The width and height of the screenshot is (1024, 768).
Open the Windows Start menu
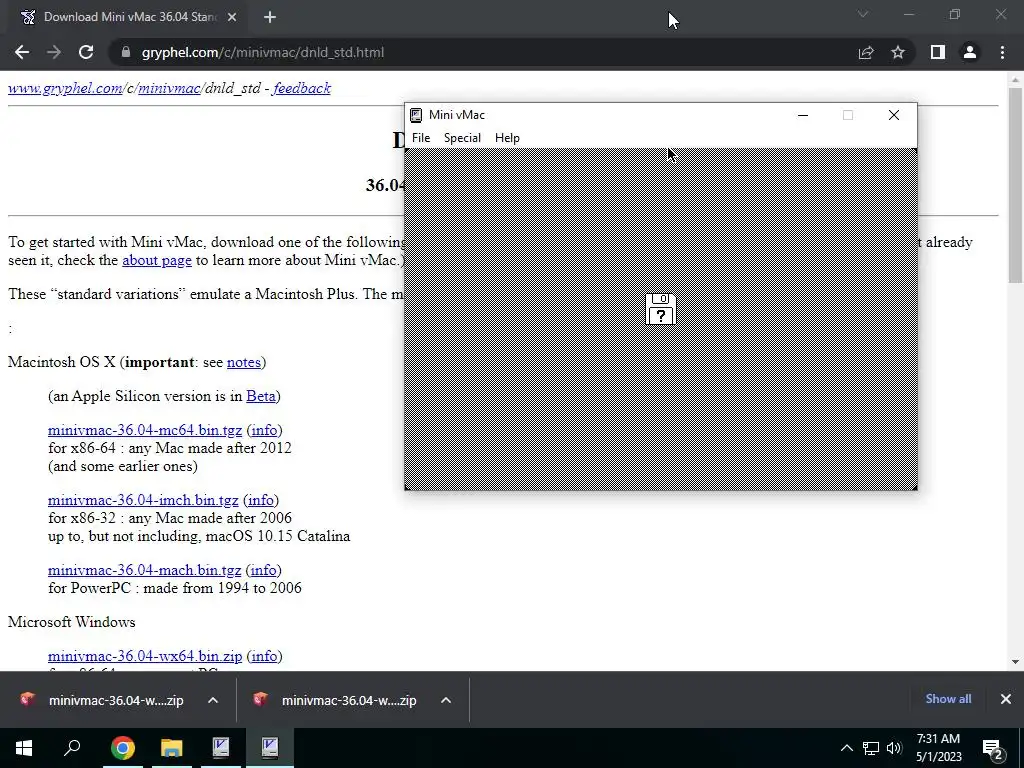[24, 748]
